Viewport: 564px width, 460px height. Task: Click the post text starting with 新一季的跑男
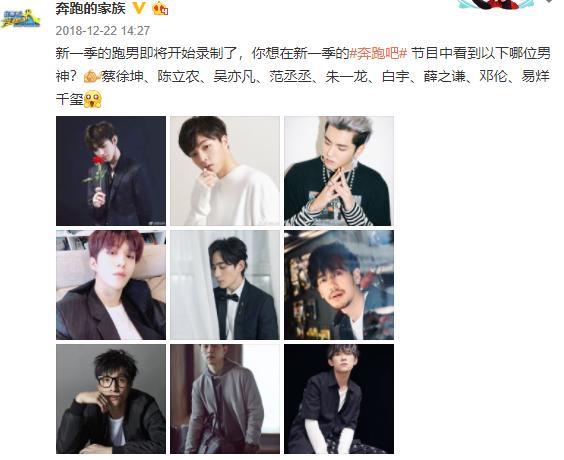click(x=303, y=76)
